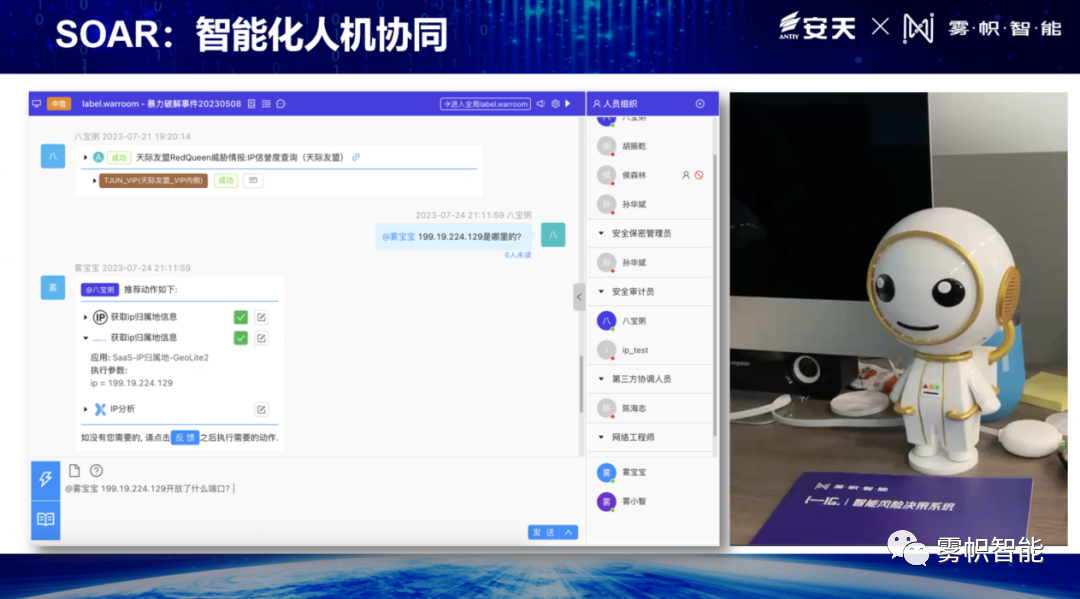Click the add plus icon in 人员组织 header
The width and height of the screenshot is (1080, 599).
(x=700, y=104)
